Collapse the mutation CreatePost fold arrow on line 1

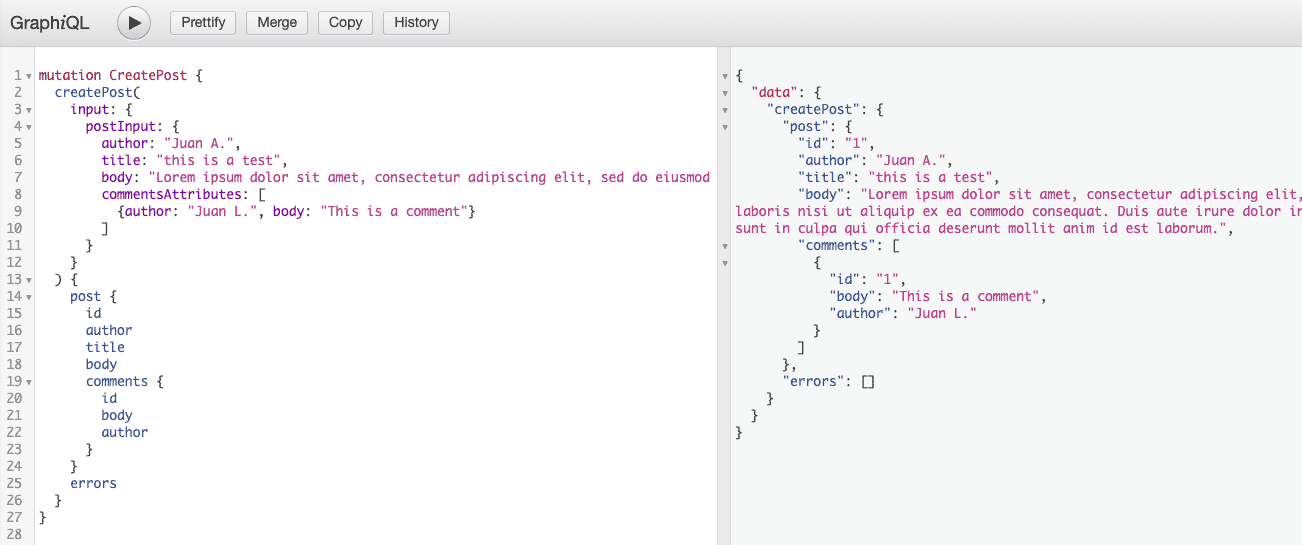coord(29,76)
